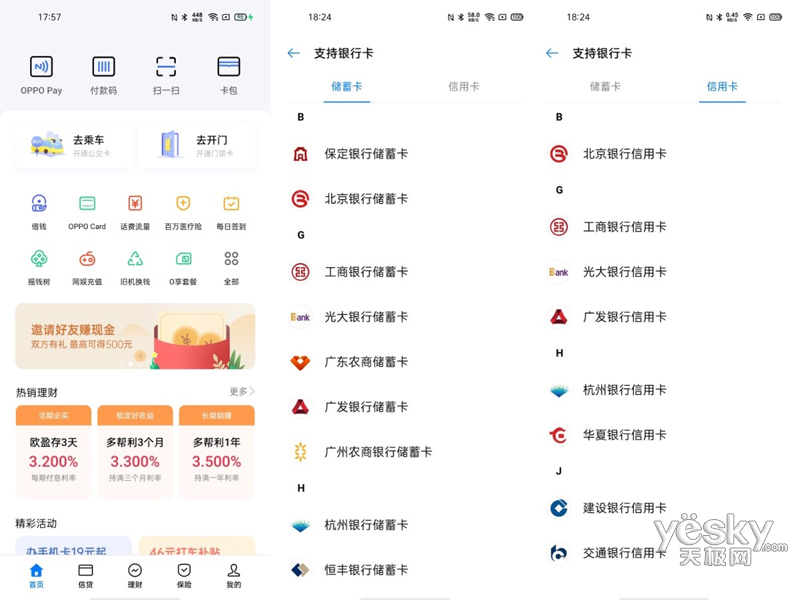This screenshot has height=600, width=800.
Task: Open 百万医疗险 insurance icon
Action: pos(183,204)
